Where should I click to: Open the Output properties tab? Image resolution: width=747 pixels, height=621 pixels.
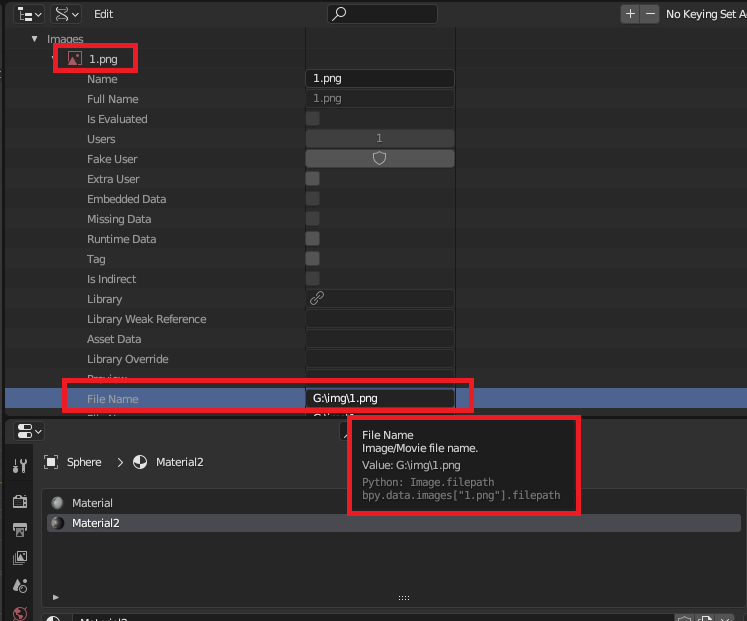(20, 530)
